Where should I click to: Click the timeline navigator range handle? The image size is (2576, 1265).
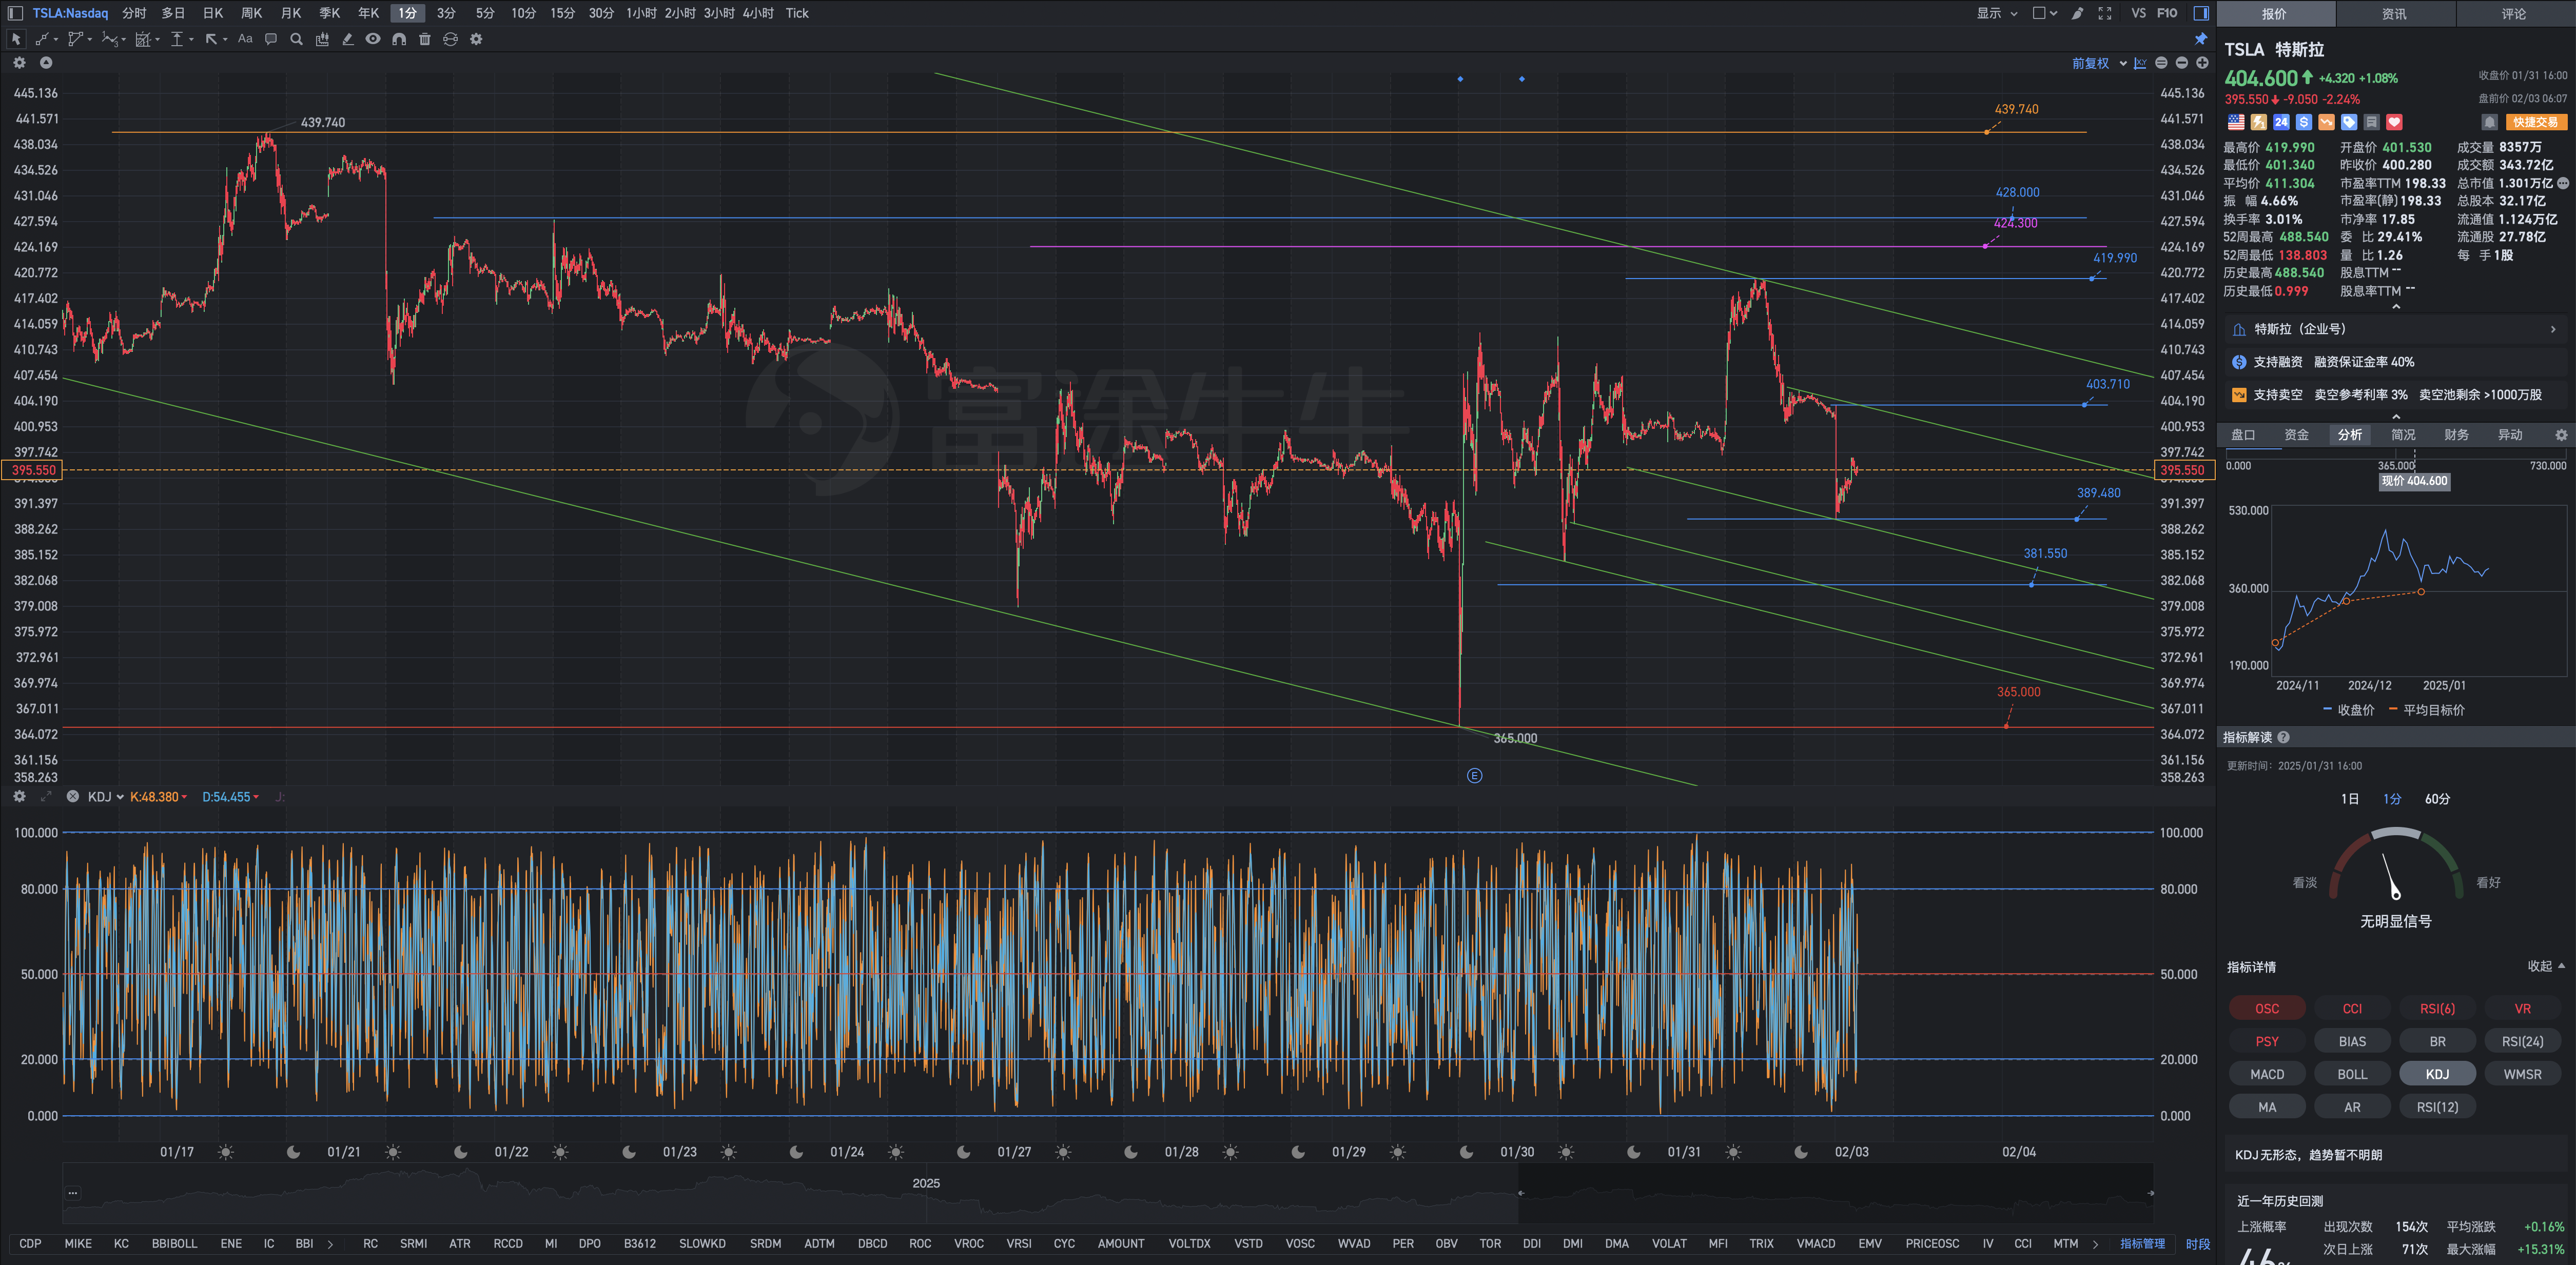pyautogui.click(x=1521, y=1193)
